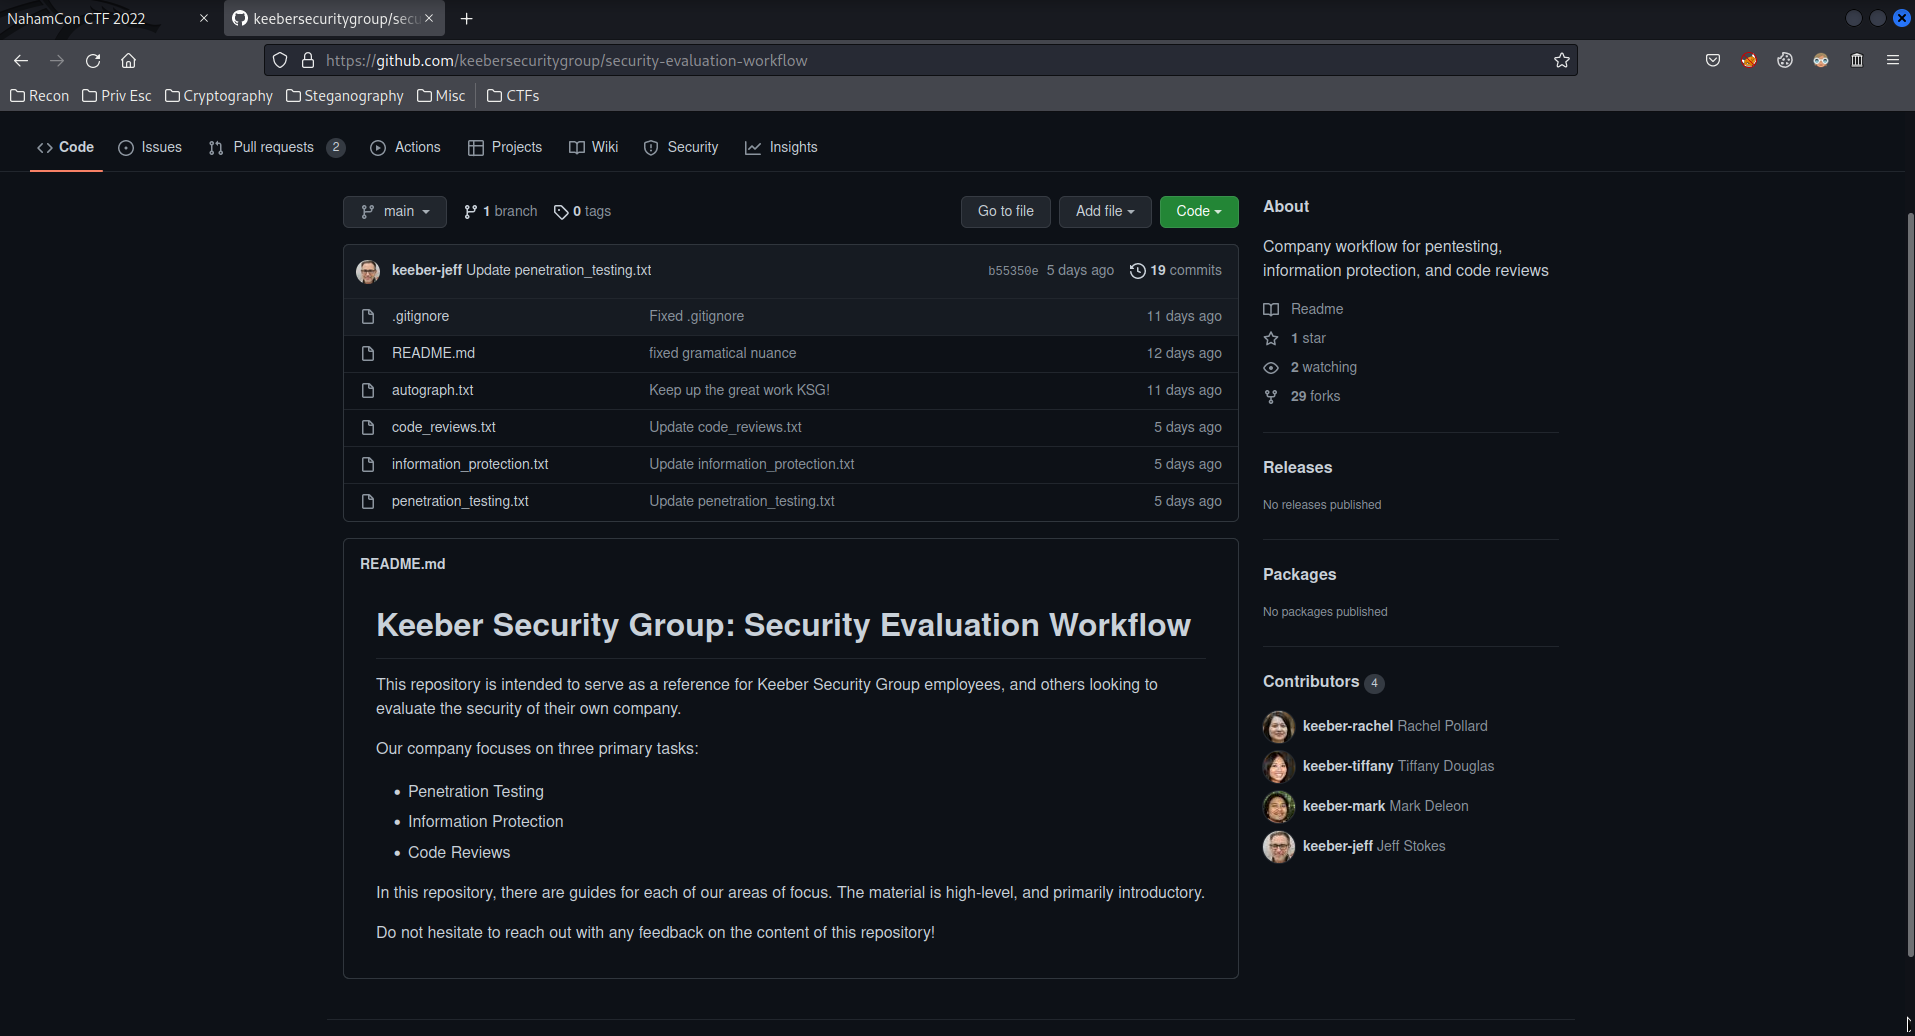Reload the current page
The width and height of the screenshot is (1915, 1036).
[93, 61]
